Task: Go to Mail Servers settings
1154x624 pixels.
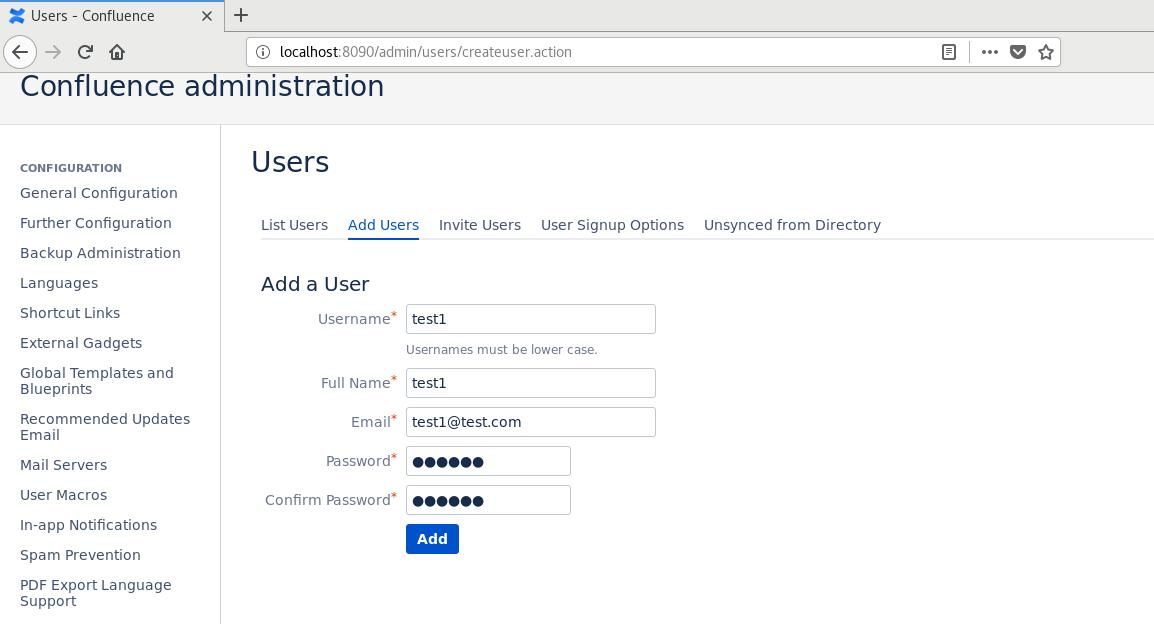Action: tap(63, 465)
